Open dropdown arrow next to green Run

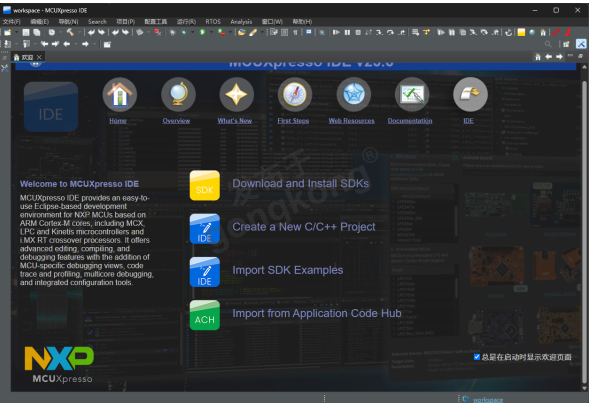pyautogui.click(x=211, y=33)
